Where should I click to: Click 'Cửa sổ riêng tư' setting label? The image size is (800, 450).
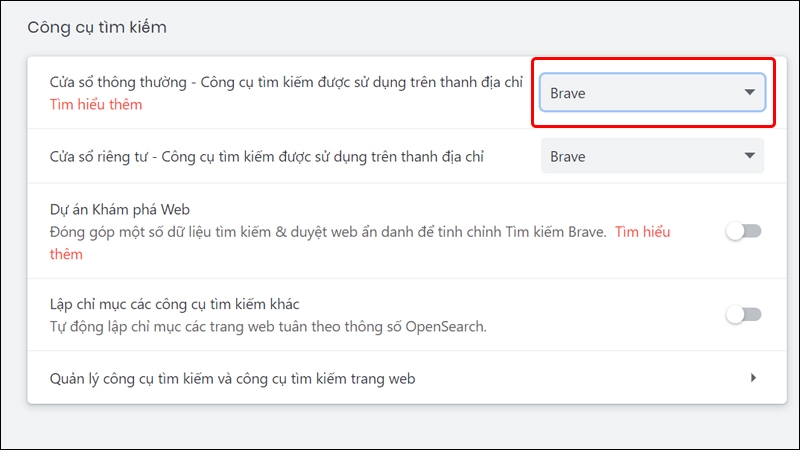pos(266,157)
